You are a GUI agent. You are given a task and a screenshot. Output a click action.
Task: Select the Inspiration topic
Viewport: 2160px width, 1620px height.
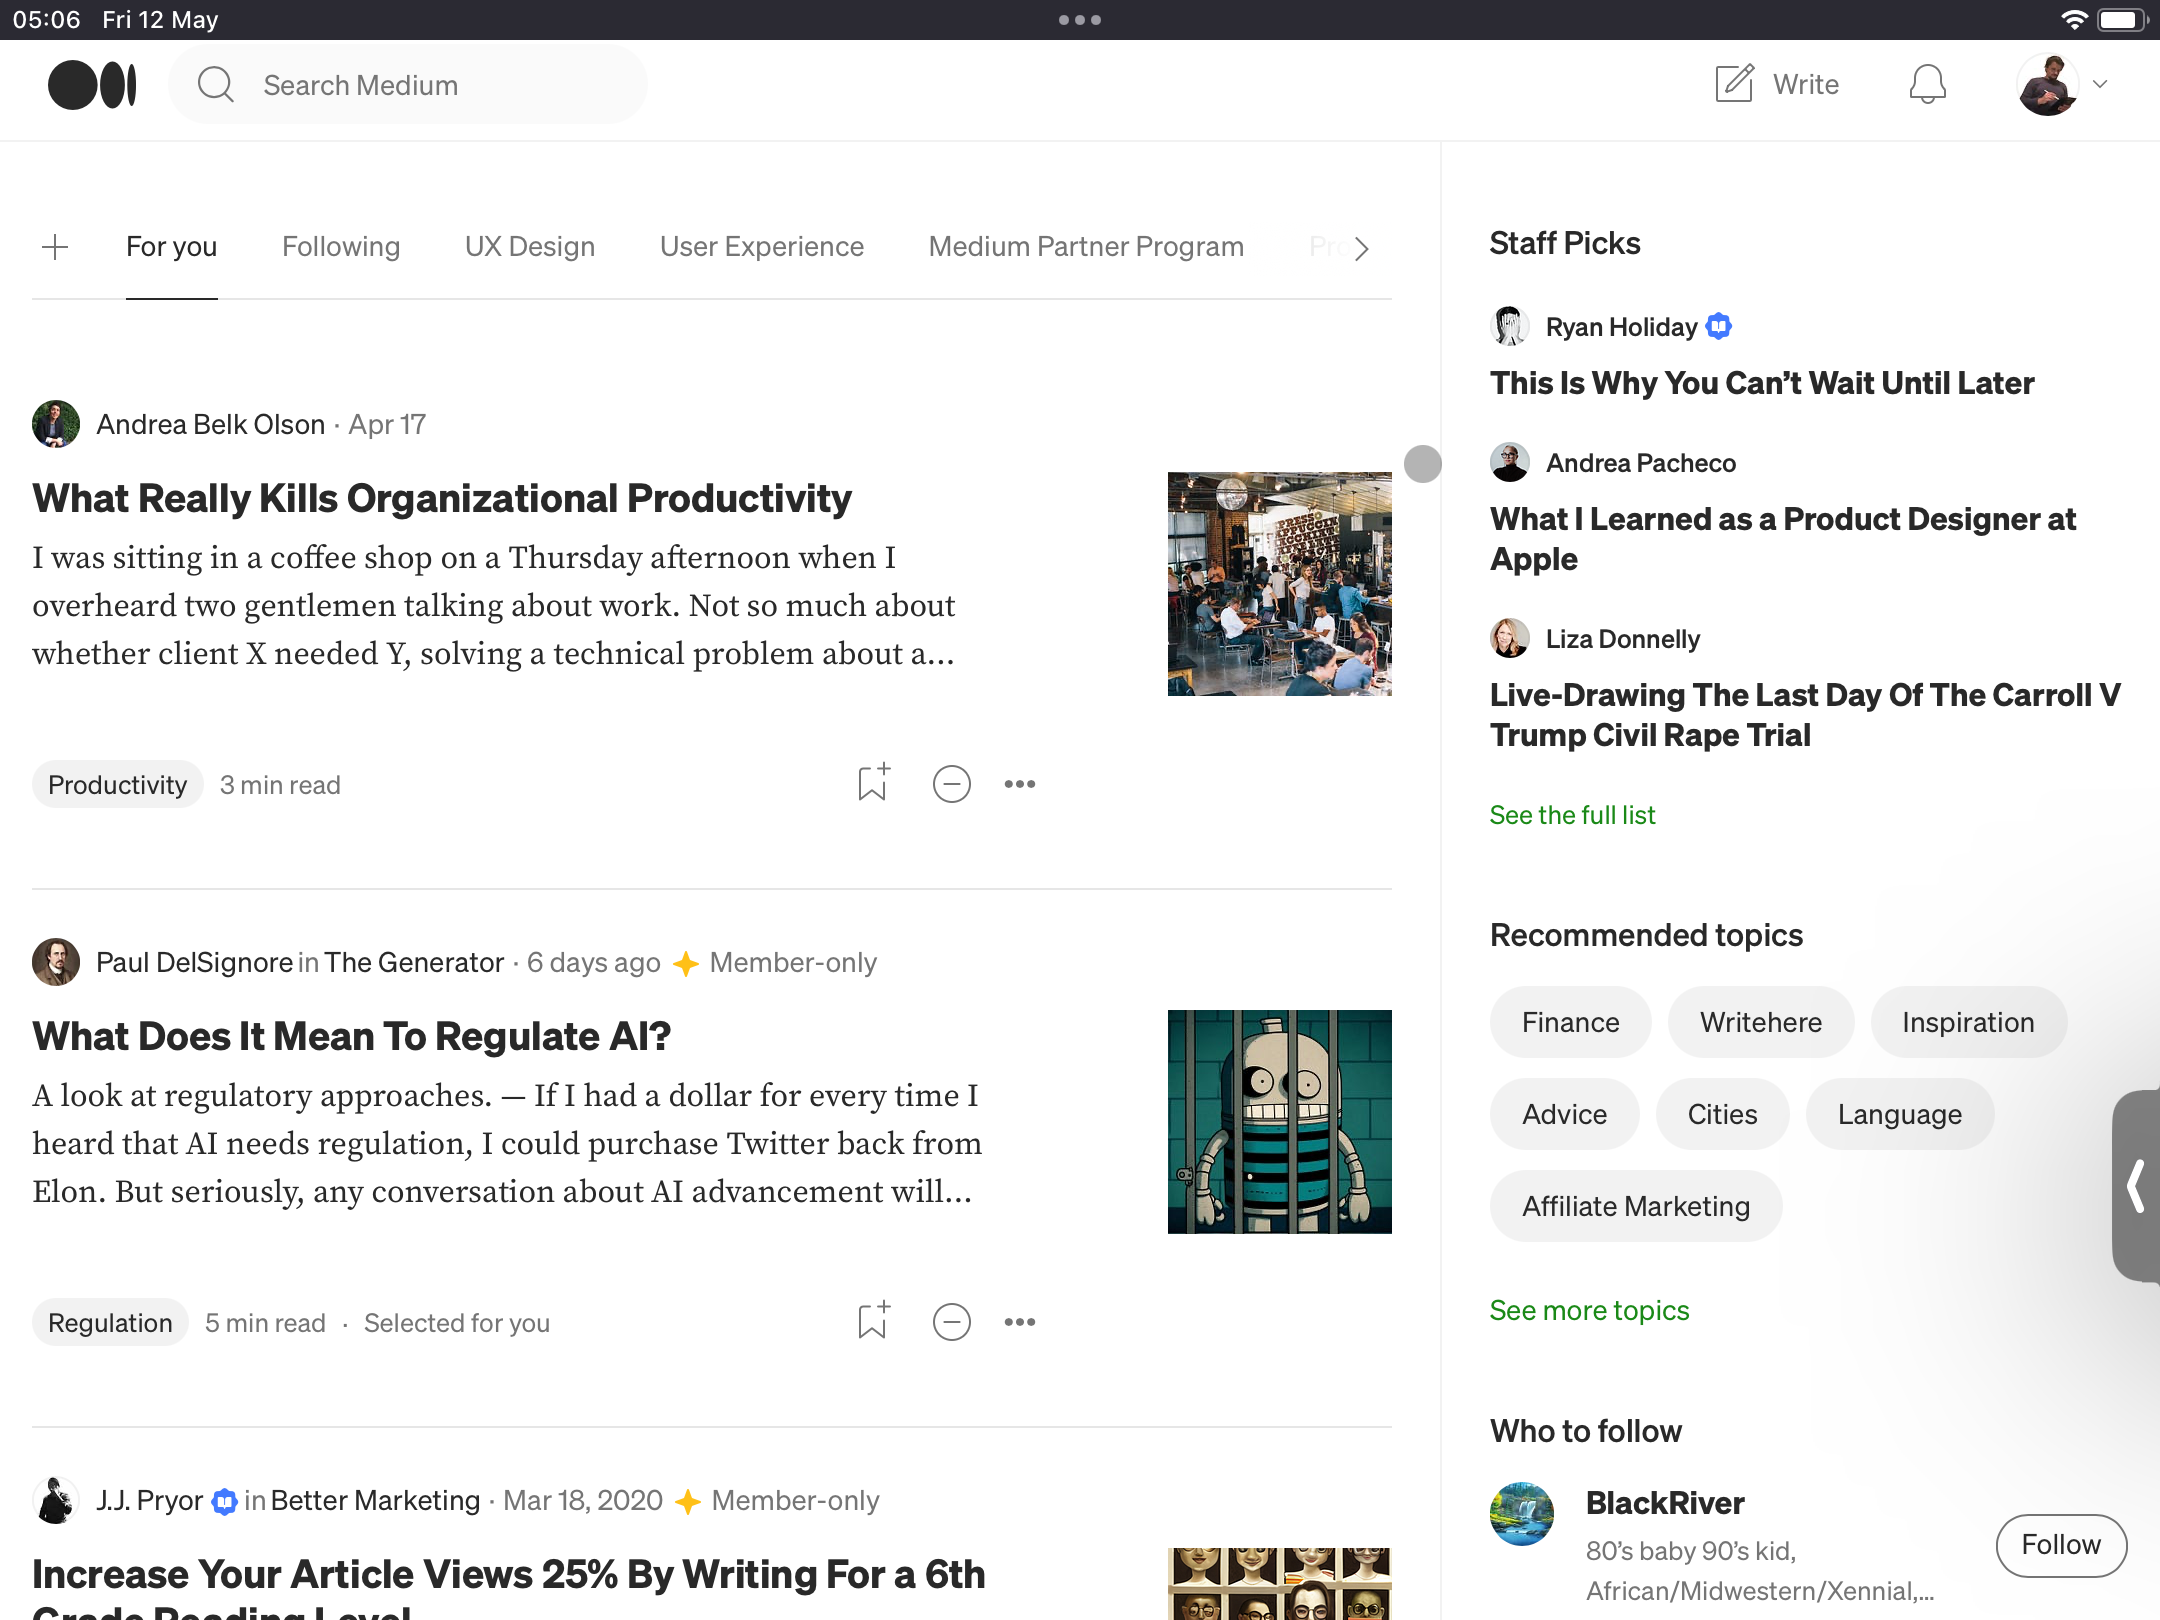(1968, 1022)
